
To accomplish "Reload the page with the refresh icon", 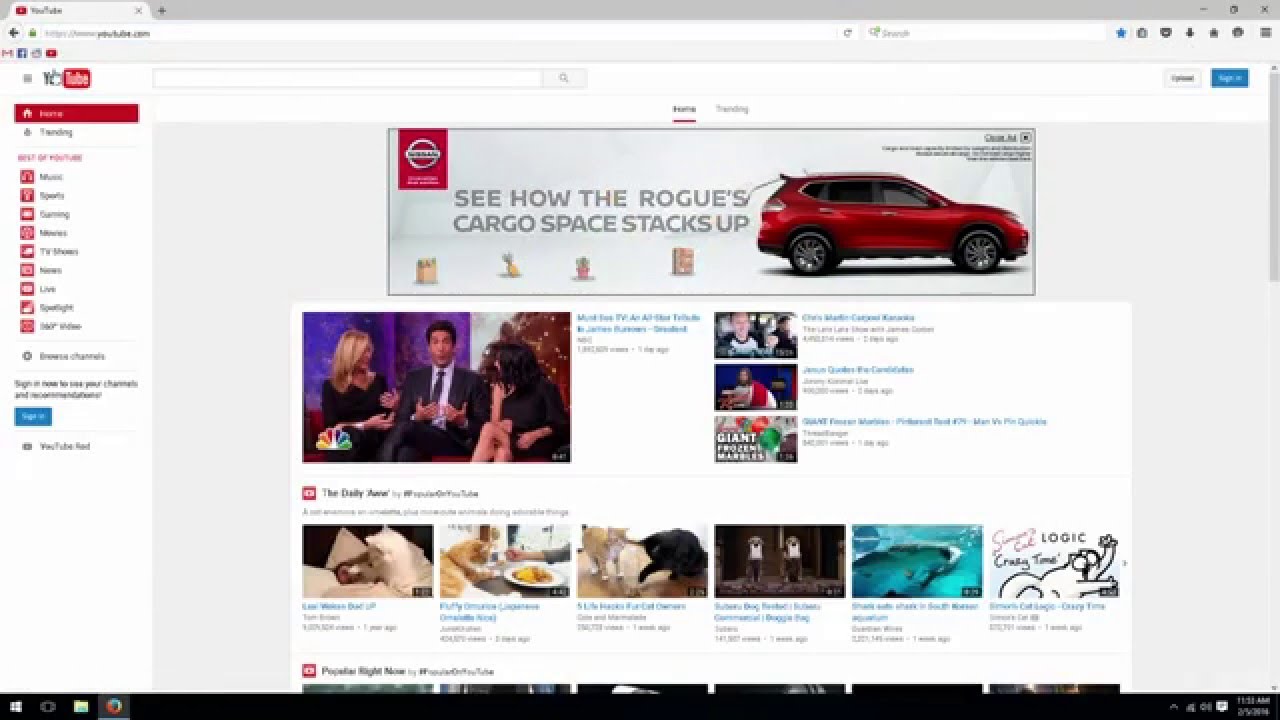I will coord(848,33).
